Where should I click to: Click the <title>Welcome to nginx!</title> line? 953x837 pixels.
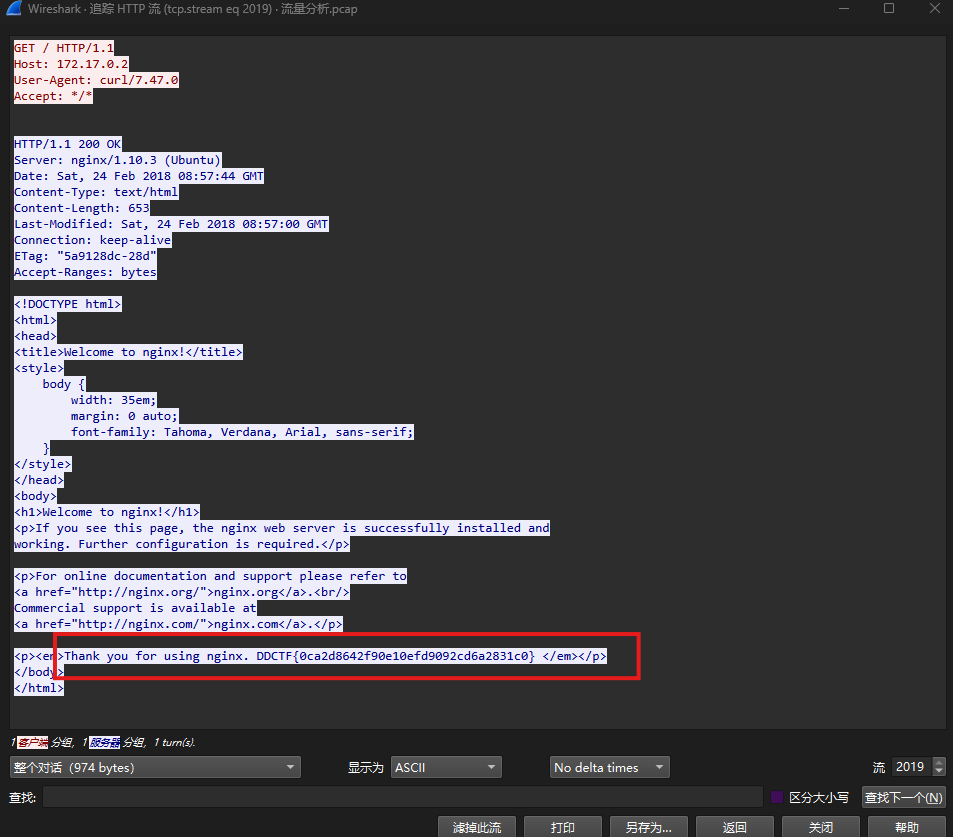128,352
